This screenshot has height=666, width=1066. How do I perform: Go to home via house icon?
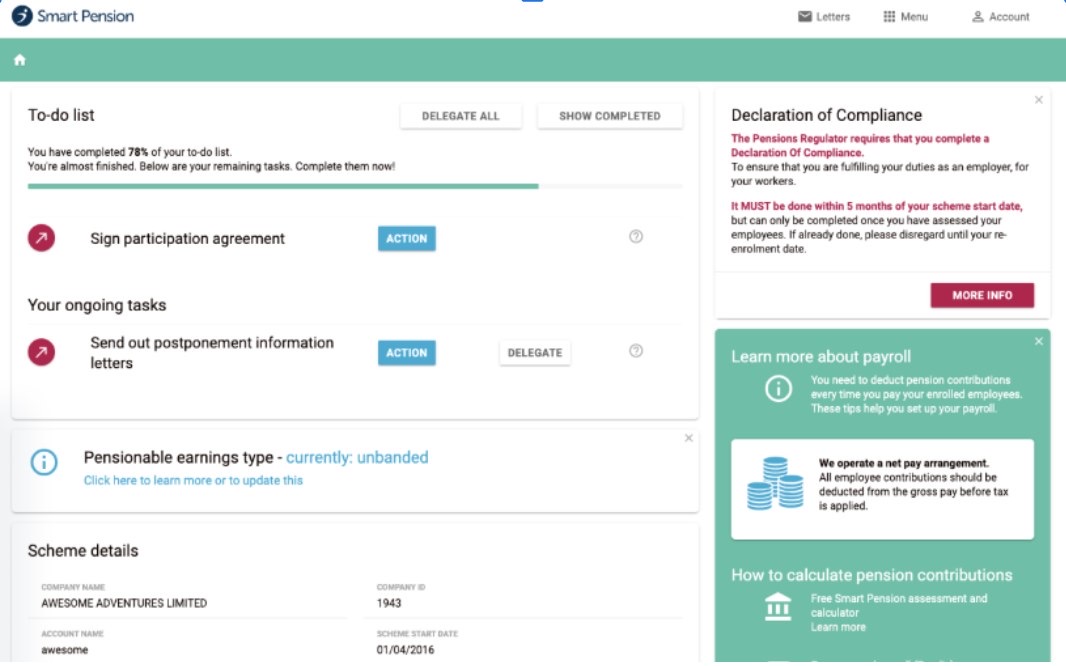(20, 60)
